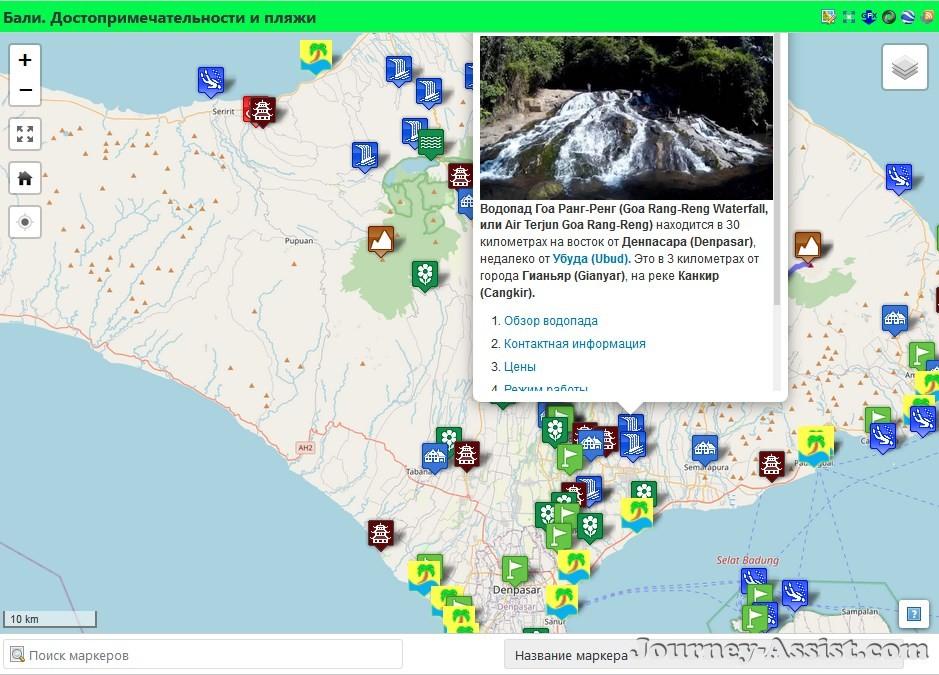Open the 'Название маркера' sort dropdown
This screenshot has width=939, height=675.
coord(704,655)
